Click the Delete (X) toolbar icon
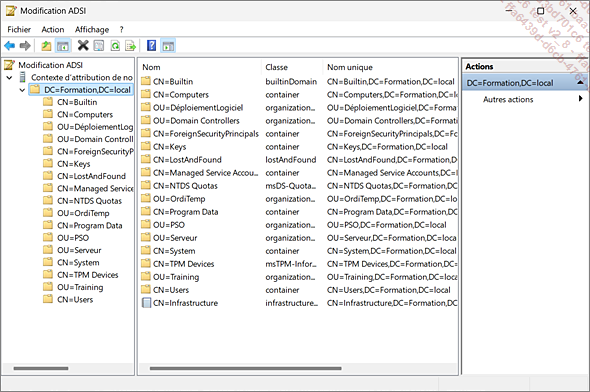590x392 pixels. 83,46
